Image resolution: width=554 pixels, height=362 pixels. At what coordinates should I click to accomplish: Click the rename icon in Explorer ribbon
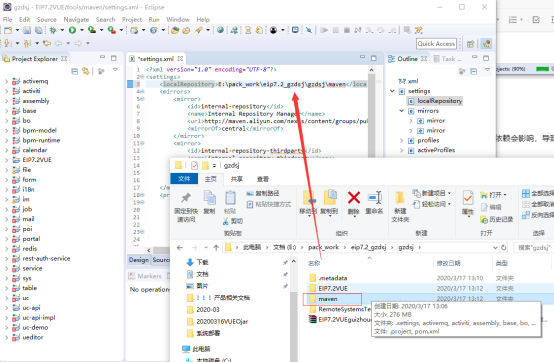coord(375,198)
